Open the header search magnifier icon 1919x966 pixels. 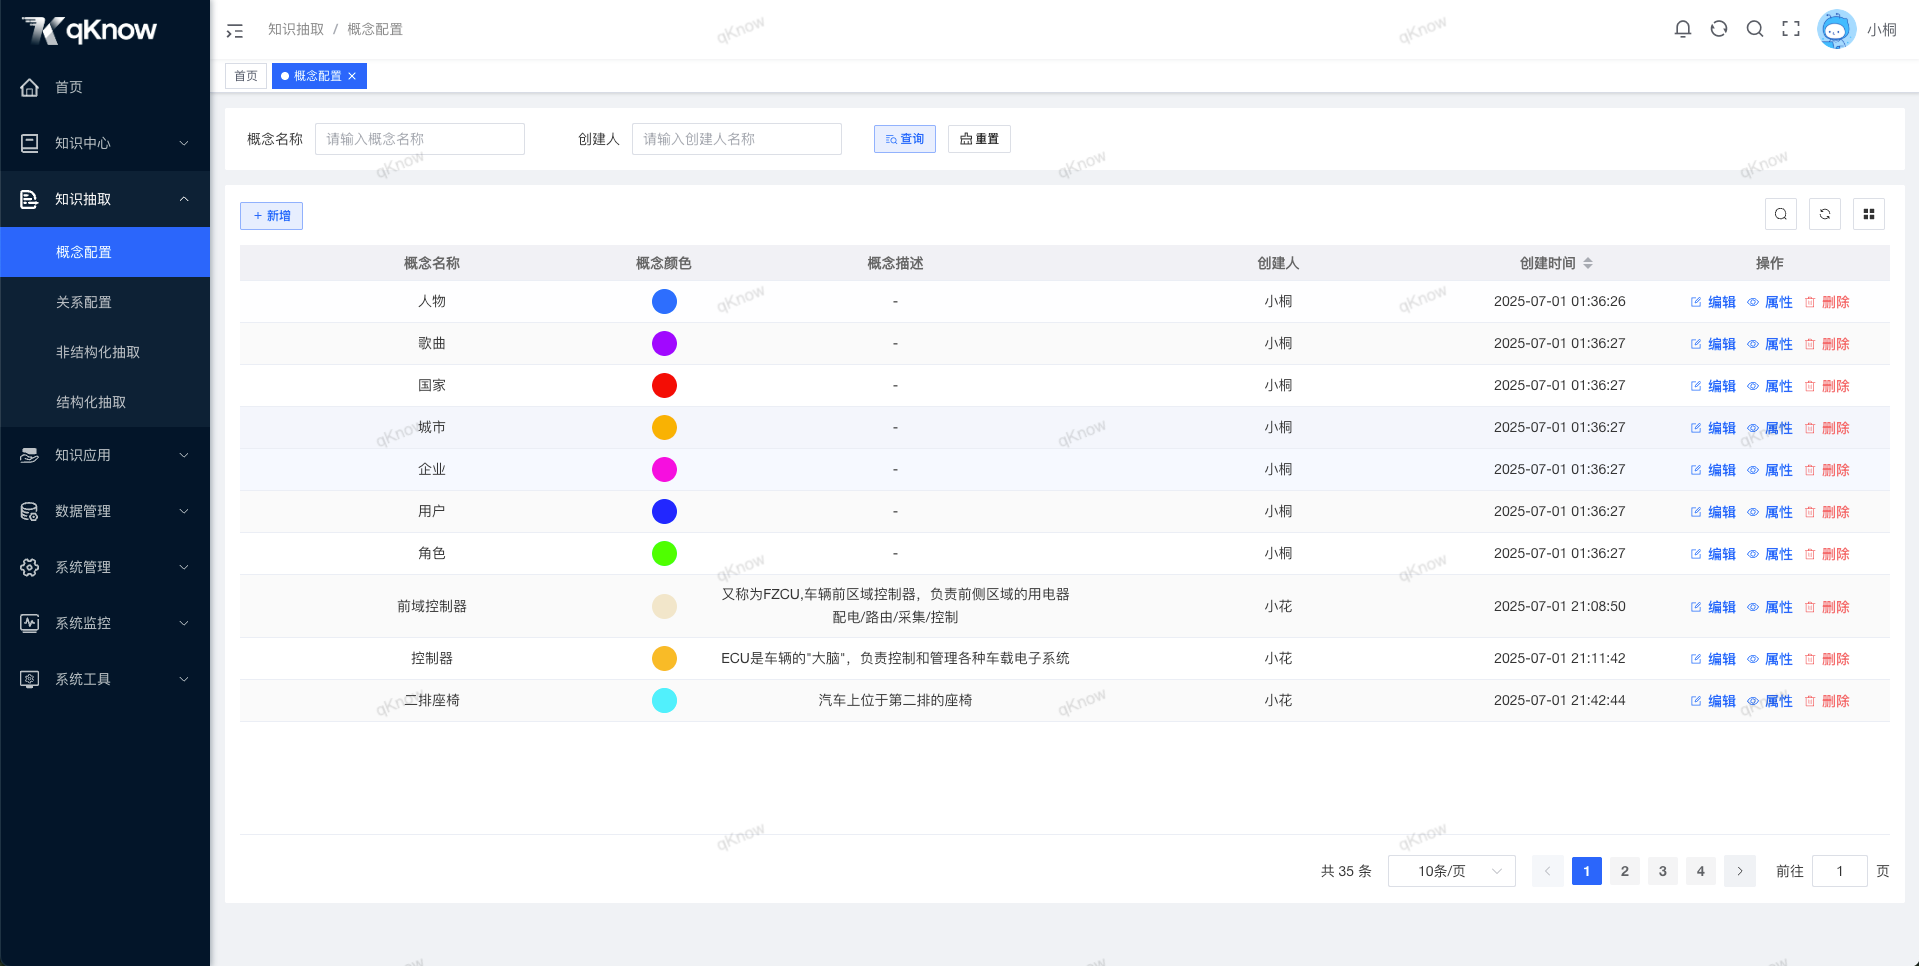point(1755,29)
